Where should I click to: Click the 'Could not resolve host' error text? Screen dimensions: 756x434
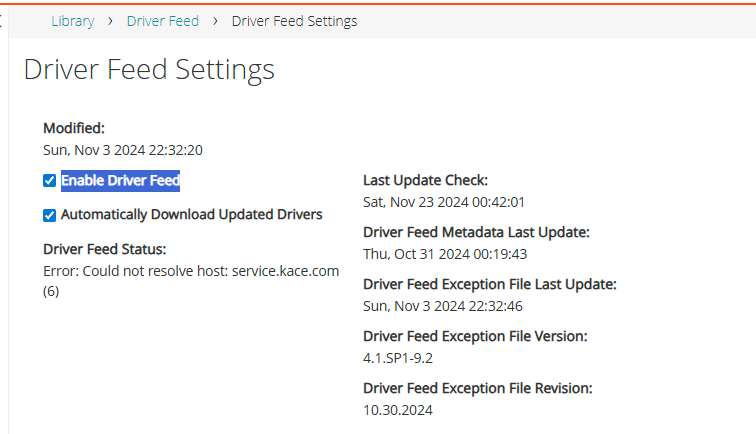click(191, 271)
